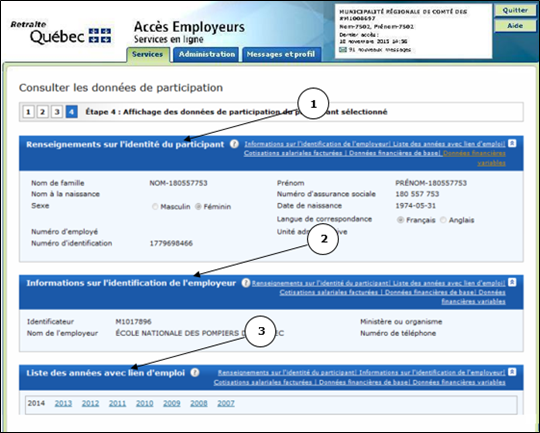Open year 2012 link
This screenshot has height=433, width=540.
(x=90, y=403)
